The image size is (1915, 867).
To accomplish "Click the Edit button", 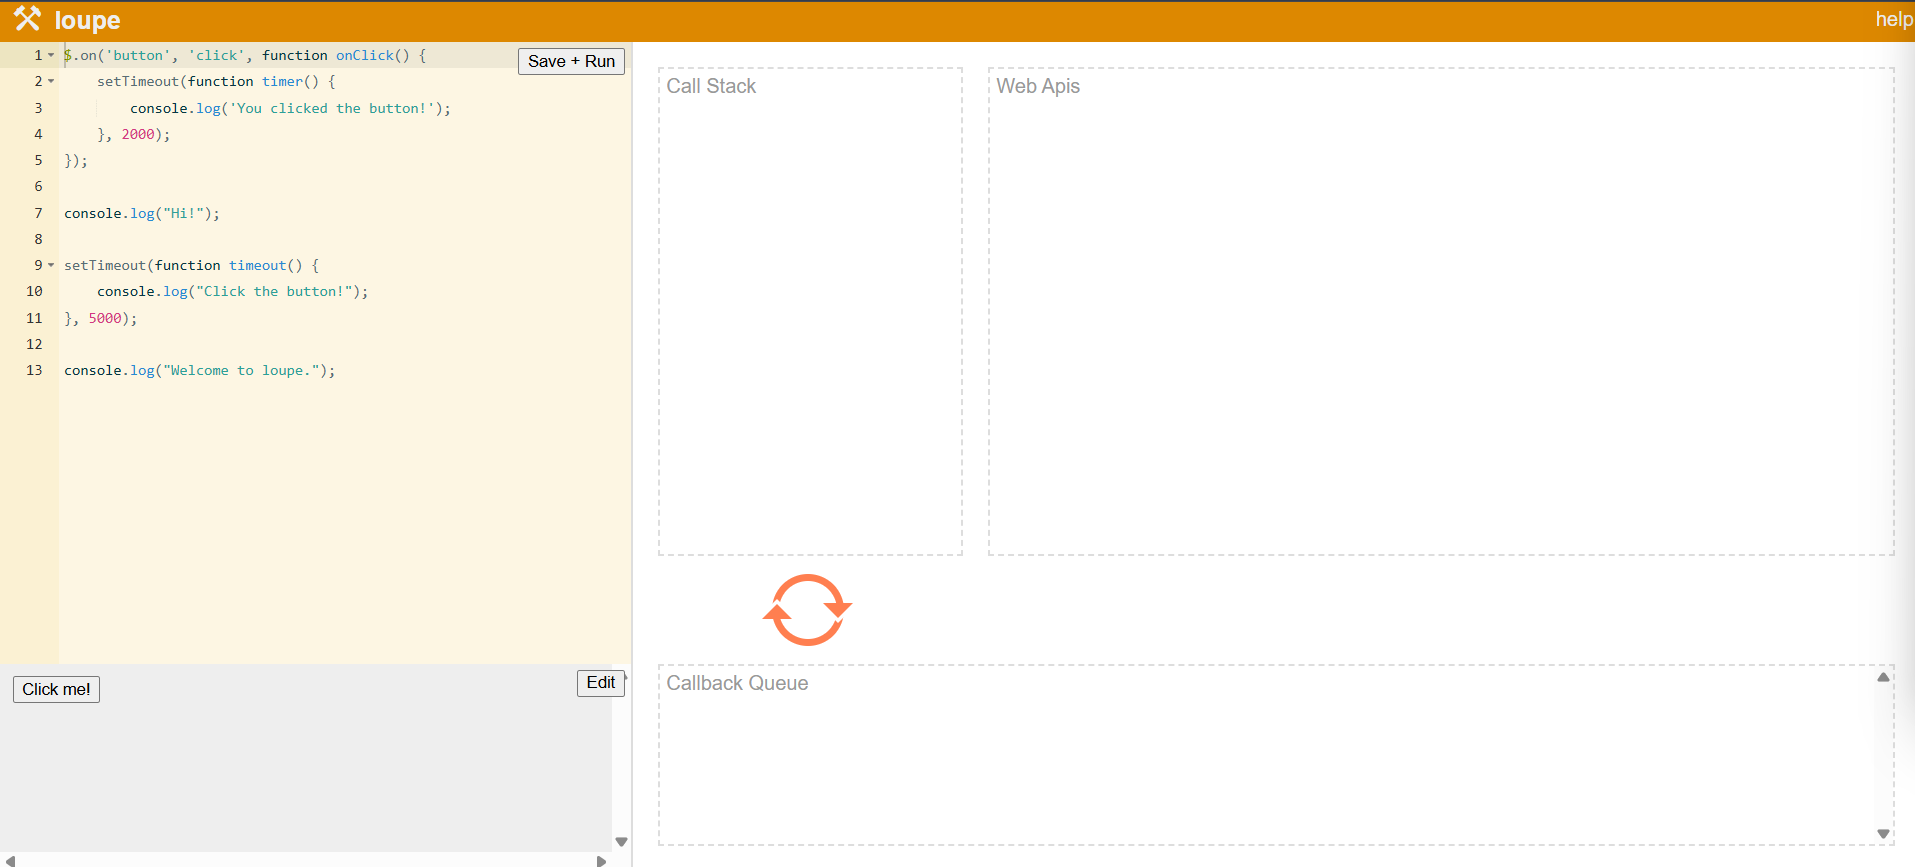I will click(x=600, y=683).
